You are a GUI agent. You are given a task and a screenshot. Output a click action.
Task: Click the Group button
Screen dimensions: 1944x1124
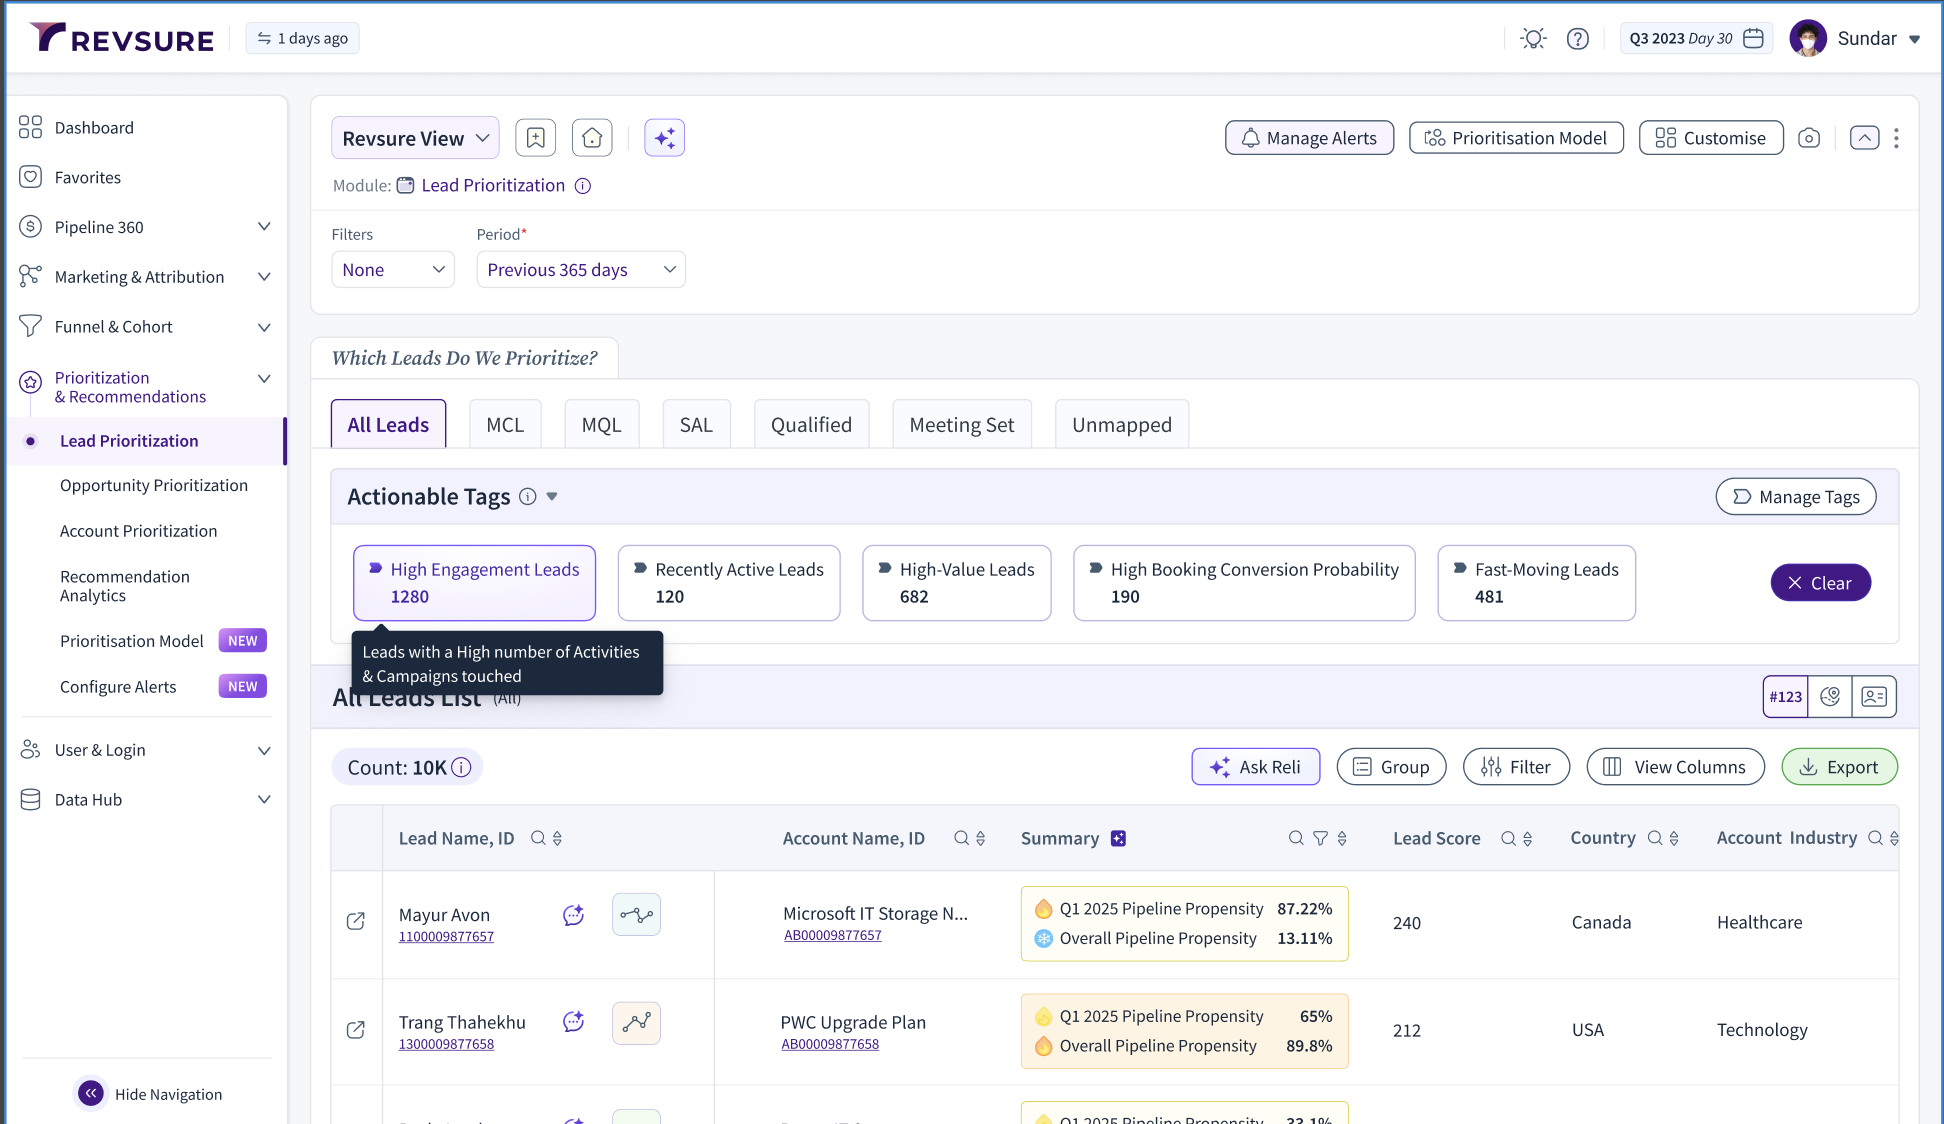(1391, 767)
